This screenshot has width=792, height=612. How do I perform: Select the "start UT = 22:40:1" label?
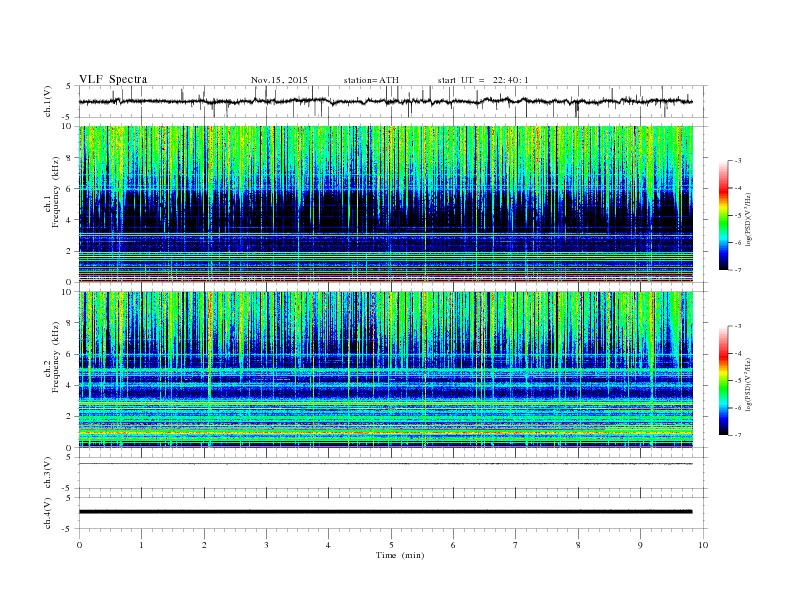point(483,80)
